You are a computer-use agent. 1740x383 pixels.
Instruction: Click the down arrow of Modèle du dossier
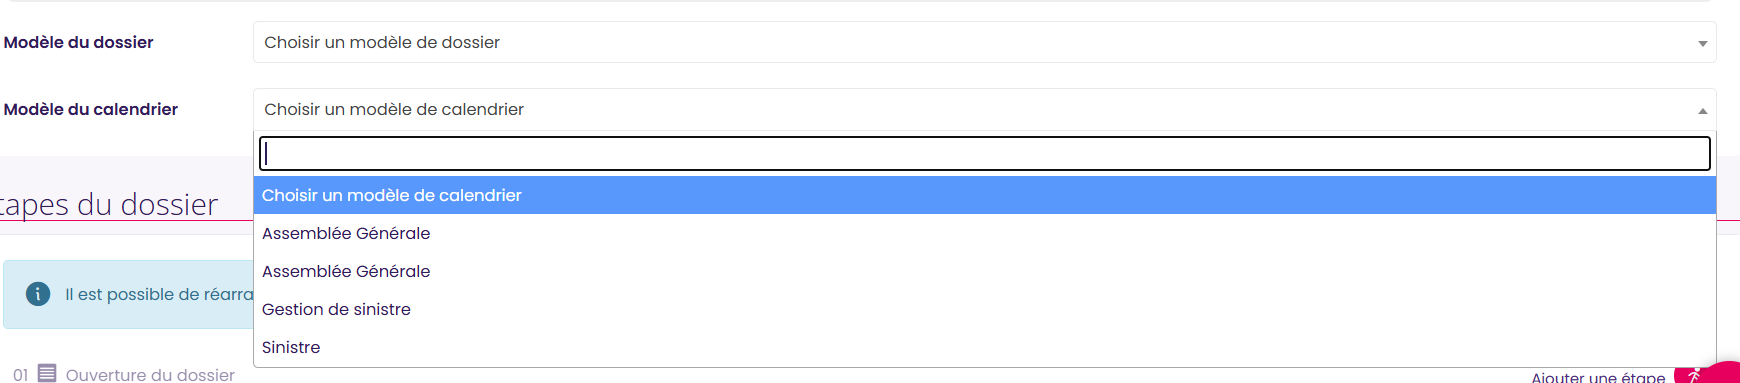click(x=1702, y=43)
